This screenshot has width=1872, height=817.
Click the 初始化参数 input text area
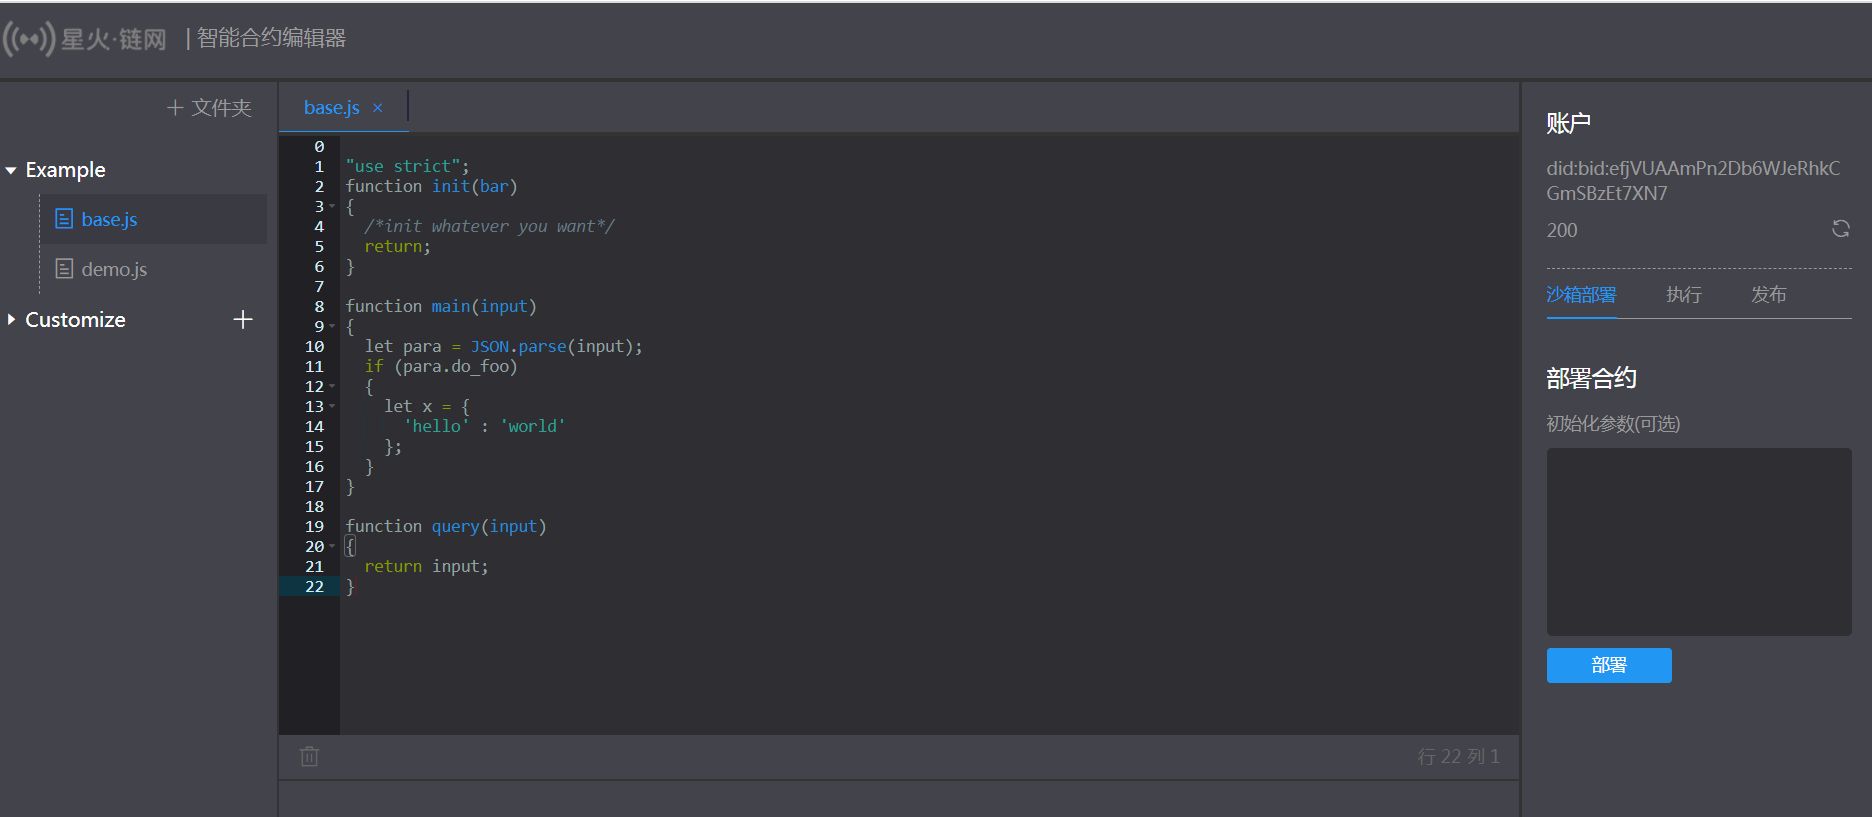(1699, 542)
